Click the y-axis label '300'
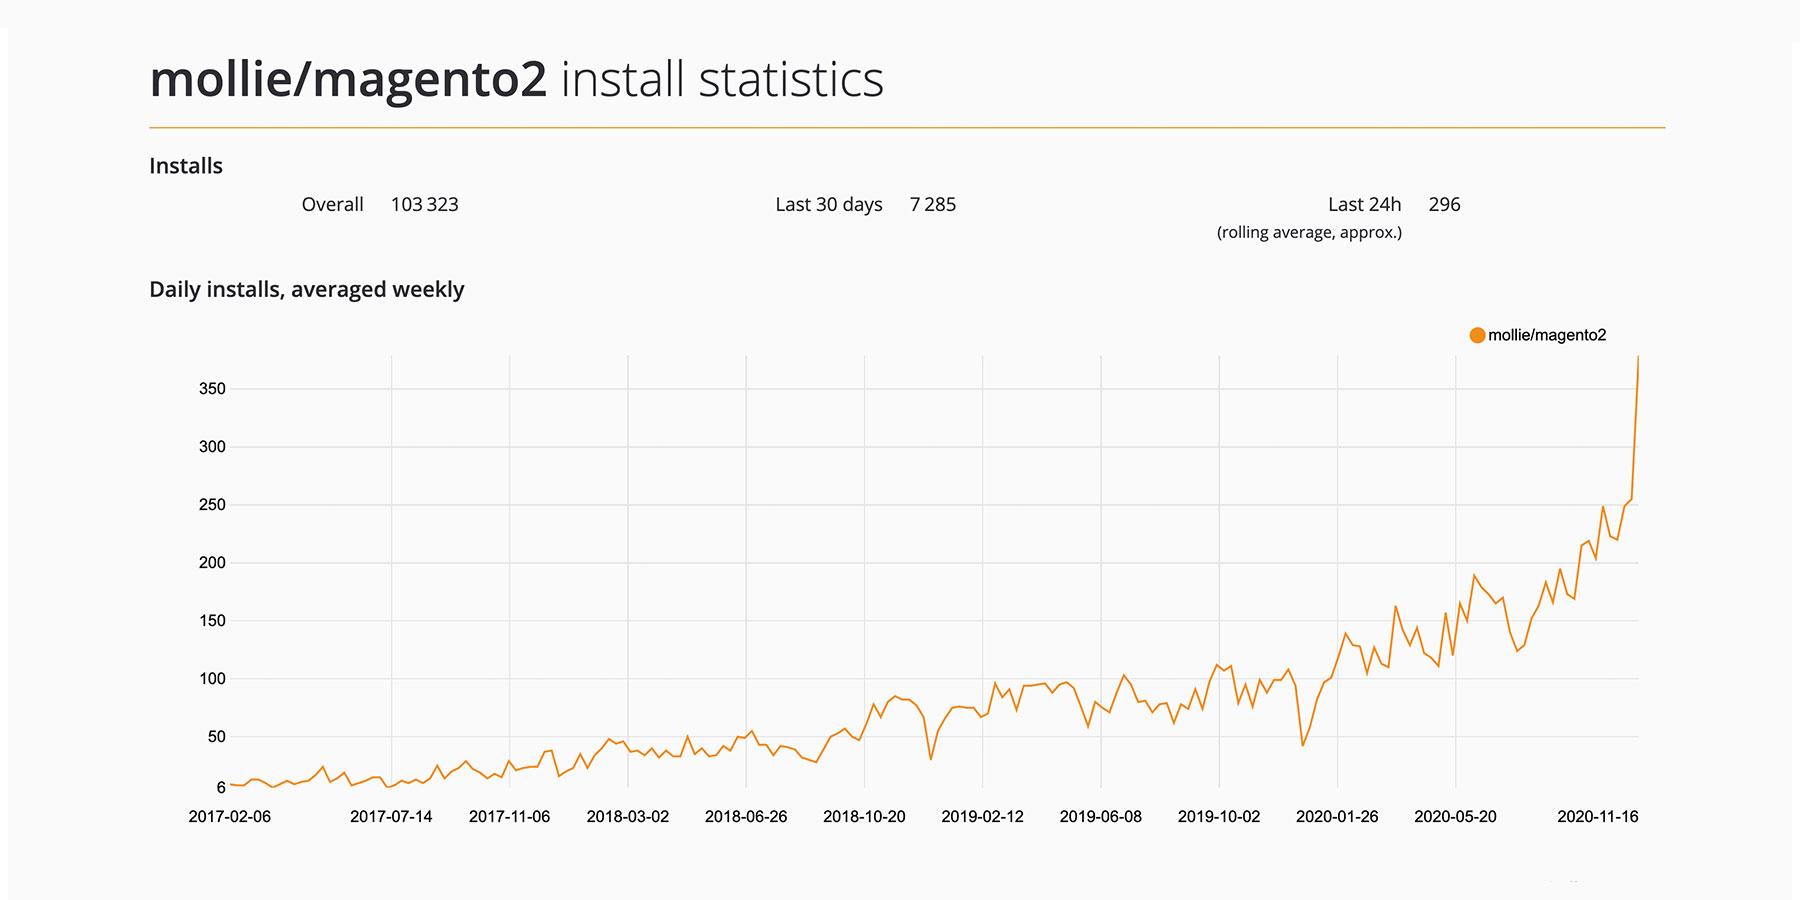Image resolution: width=1800 pixels, height=900 pixels. click(213, 447)
